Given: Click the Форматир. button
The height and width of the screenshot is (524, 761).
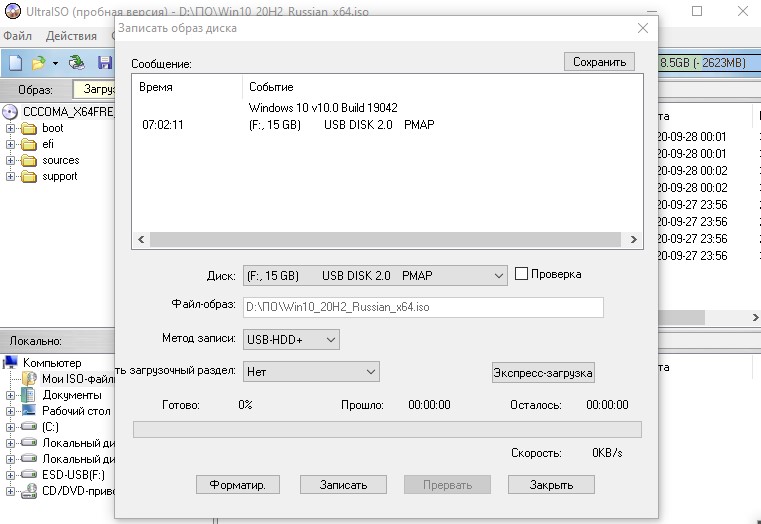Looking at the screenshot, I should coord(238,484).
